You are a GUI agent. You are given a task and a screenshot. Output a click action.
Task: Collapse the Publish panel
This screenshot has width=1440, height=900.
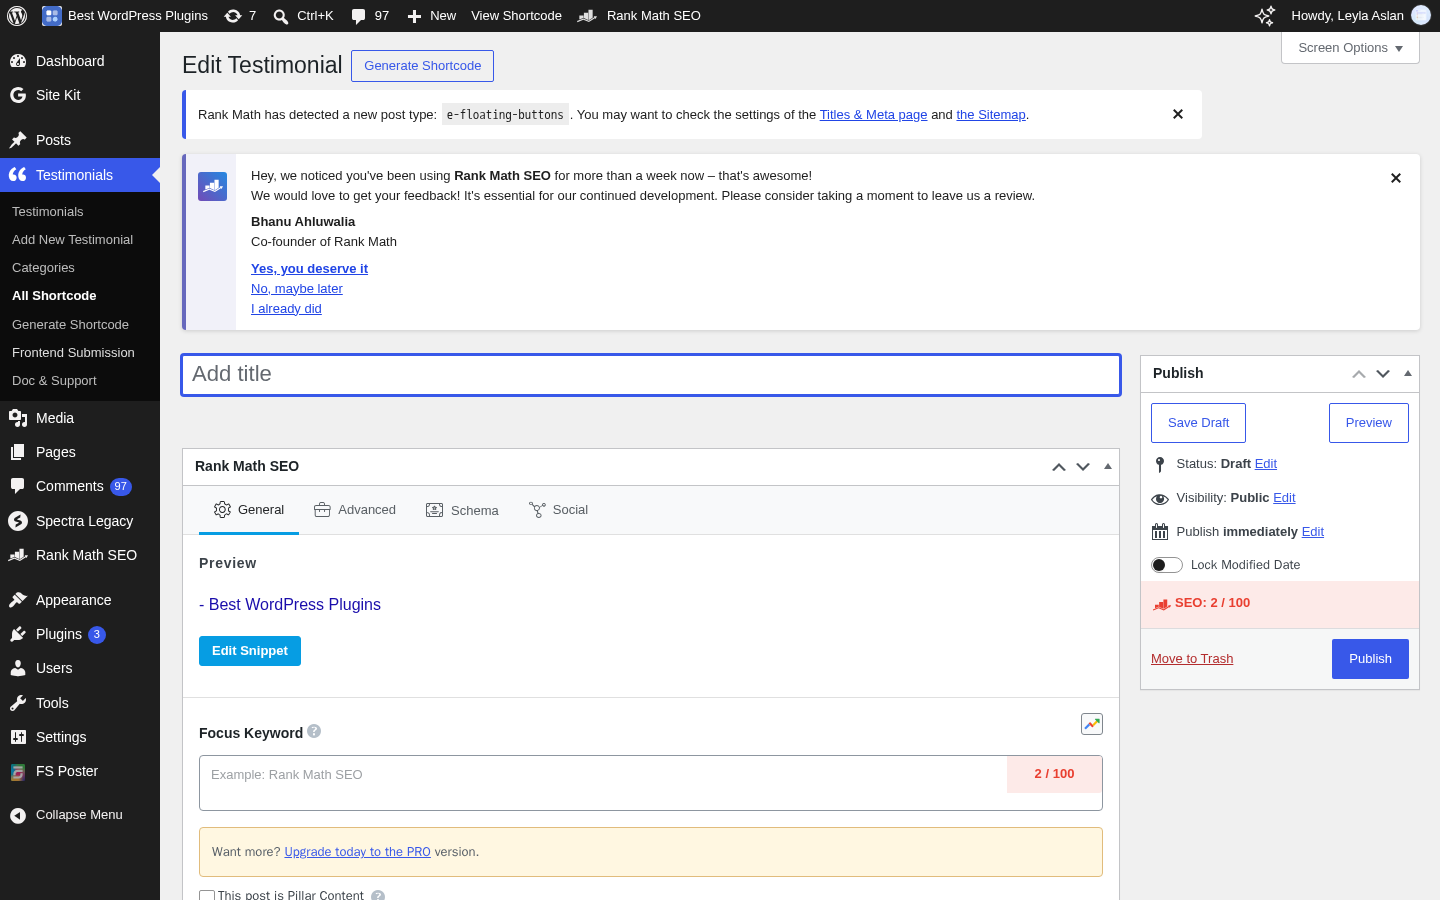point(1408,374)
